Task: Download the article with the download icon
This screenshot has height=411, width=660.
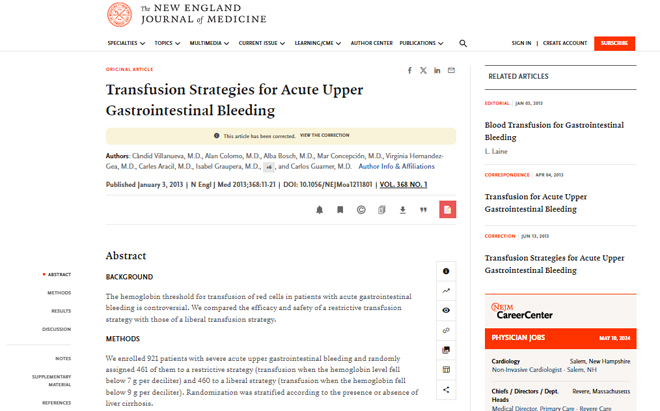Action: coord(402,210)
